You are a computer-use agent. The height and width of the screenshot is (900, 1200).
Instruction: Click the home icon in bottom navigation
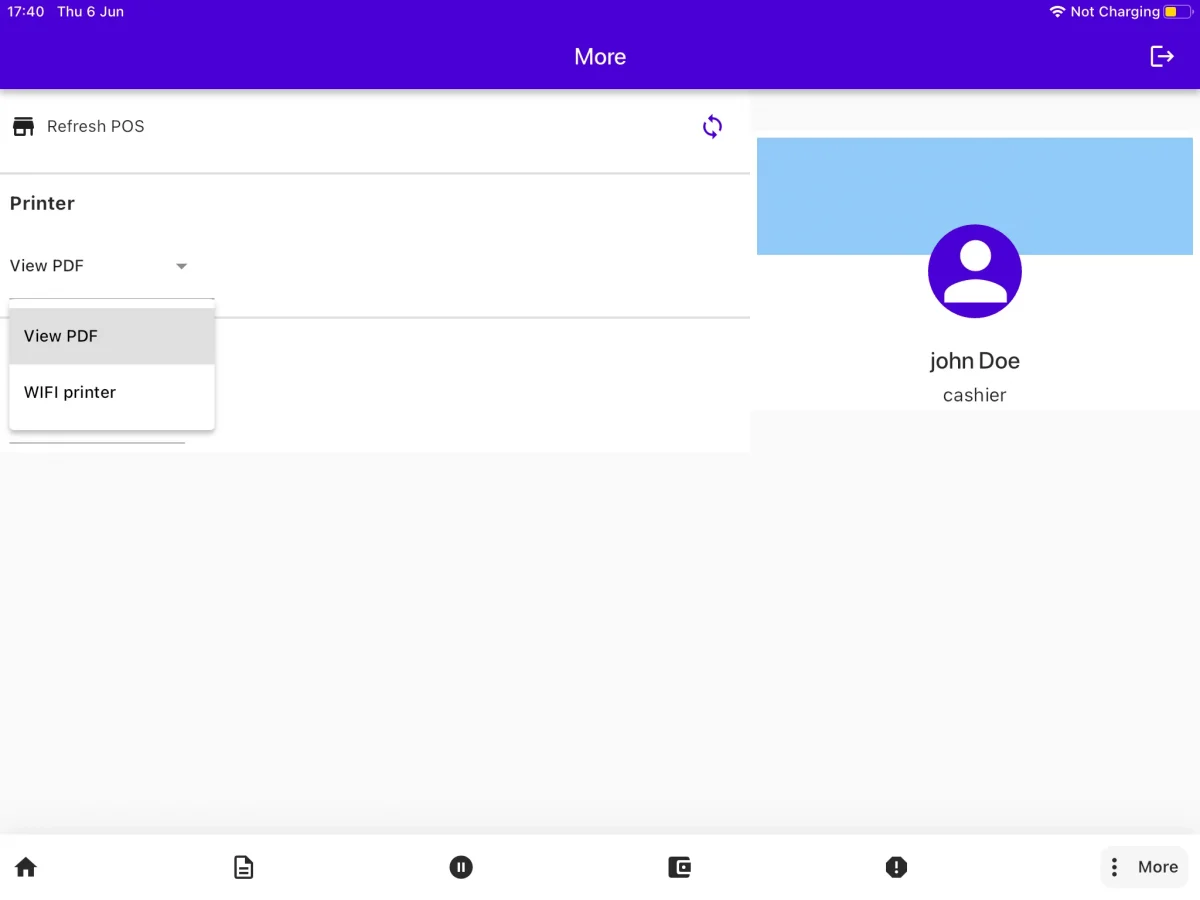25,867
